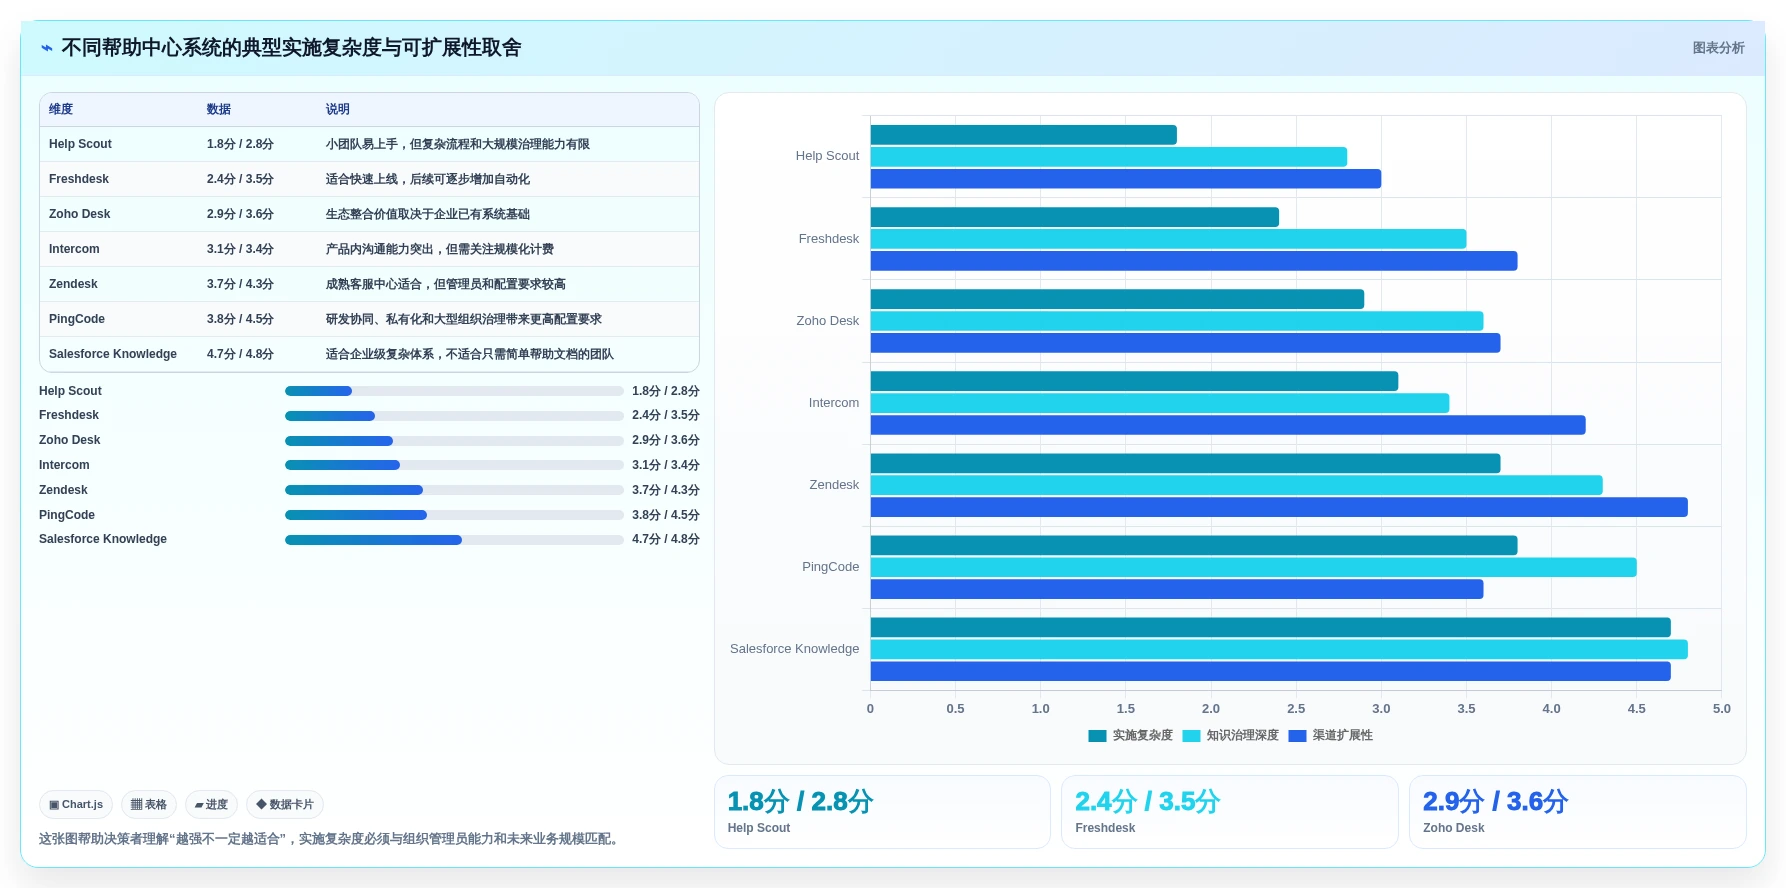Click Salesforce Knowledge 知识治理深度 chart bar
1786x888 pixels.
pyautogui.click(x=1279, y=650)
